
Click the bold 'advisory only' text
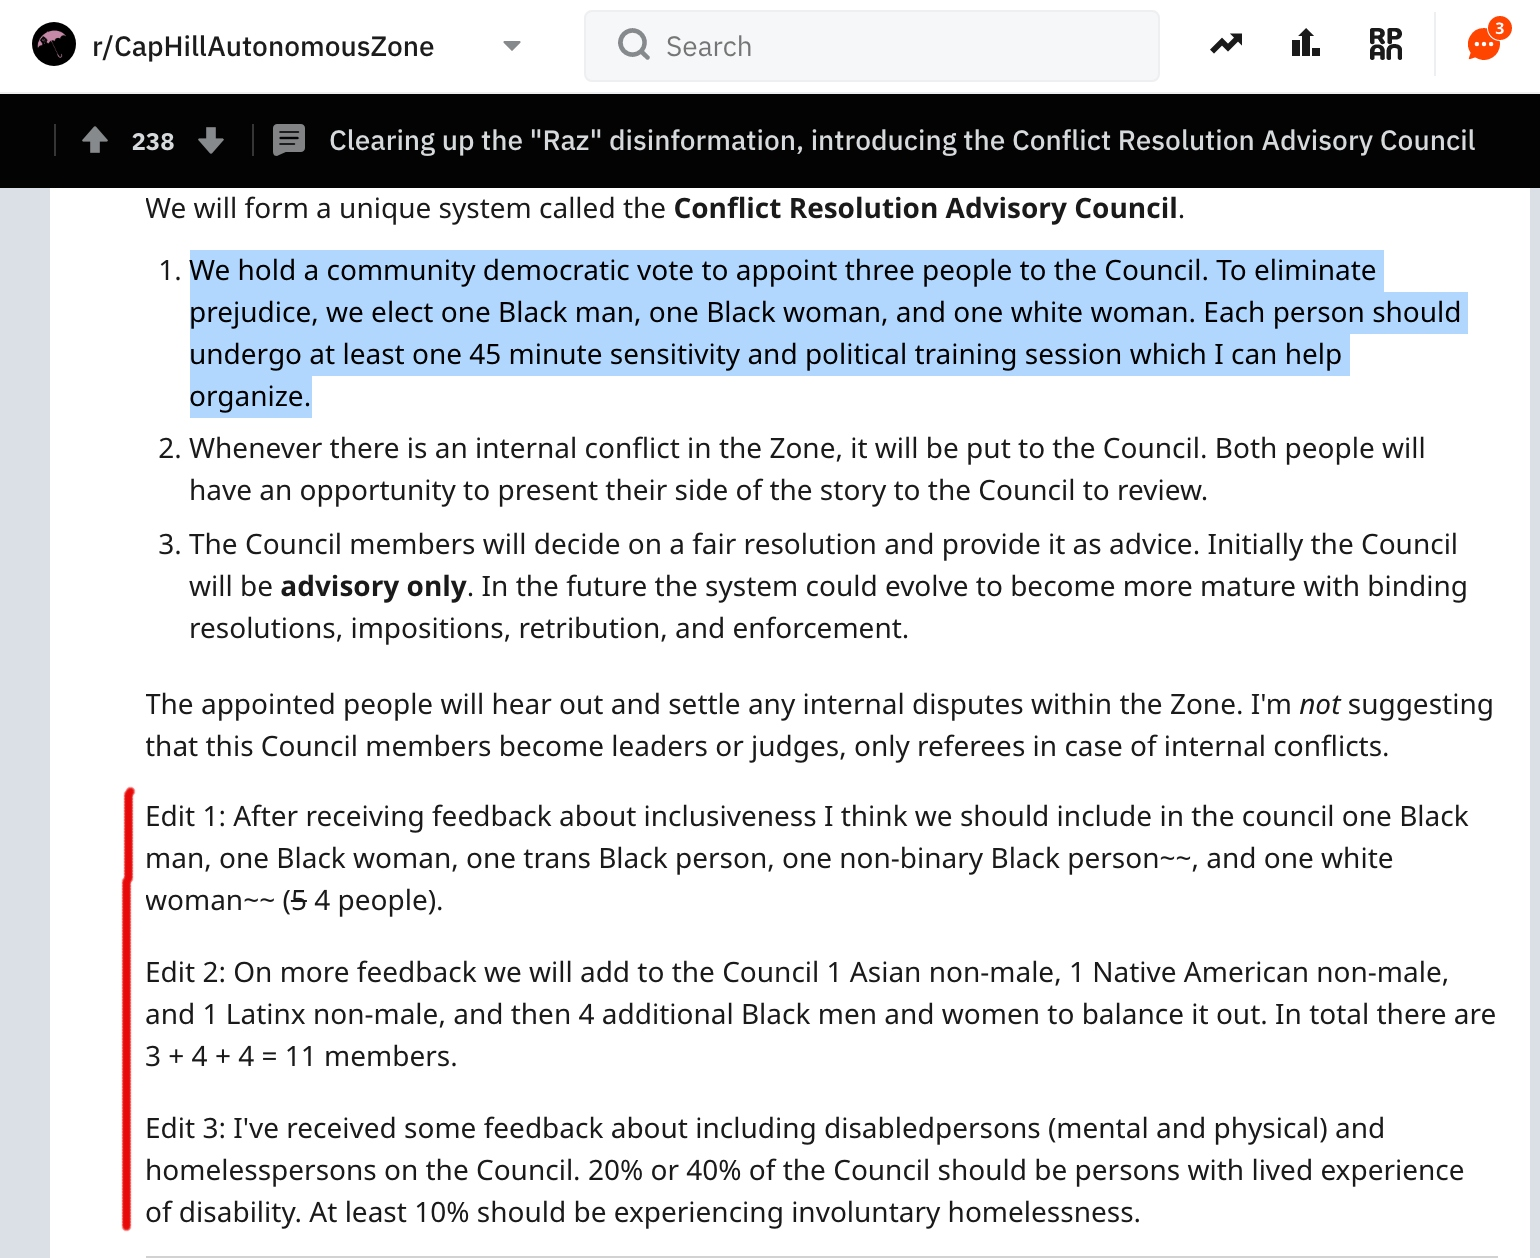pyautogui.click(x=373, y=586)
